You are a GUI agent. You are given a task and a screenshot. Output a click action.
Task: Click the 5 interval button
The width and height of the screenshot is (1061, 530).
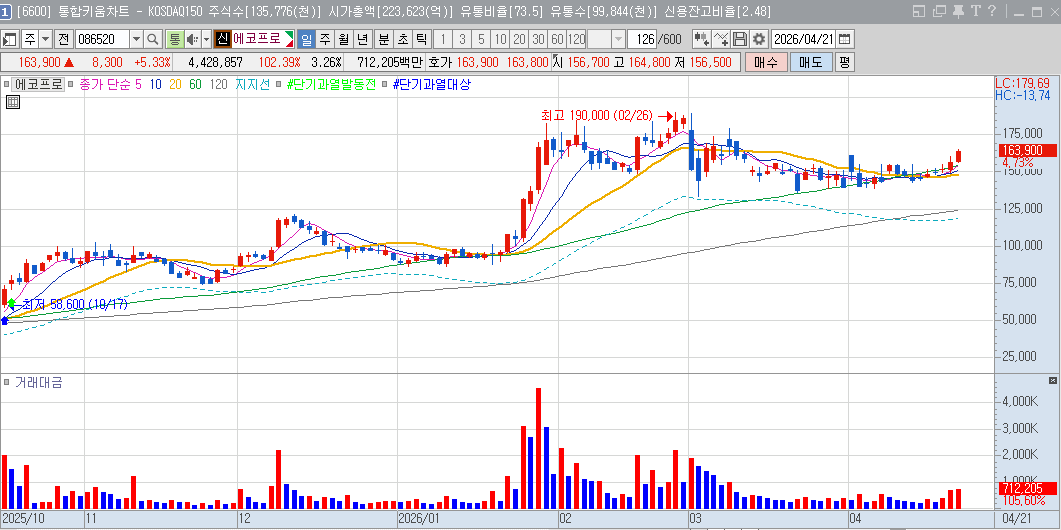pyautogui.click(x=481, y=39)
